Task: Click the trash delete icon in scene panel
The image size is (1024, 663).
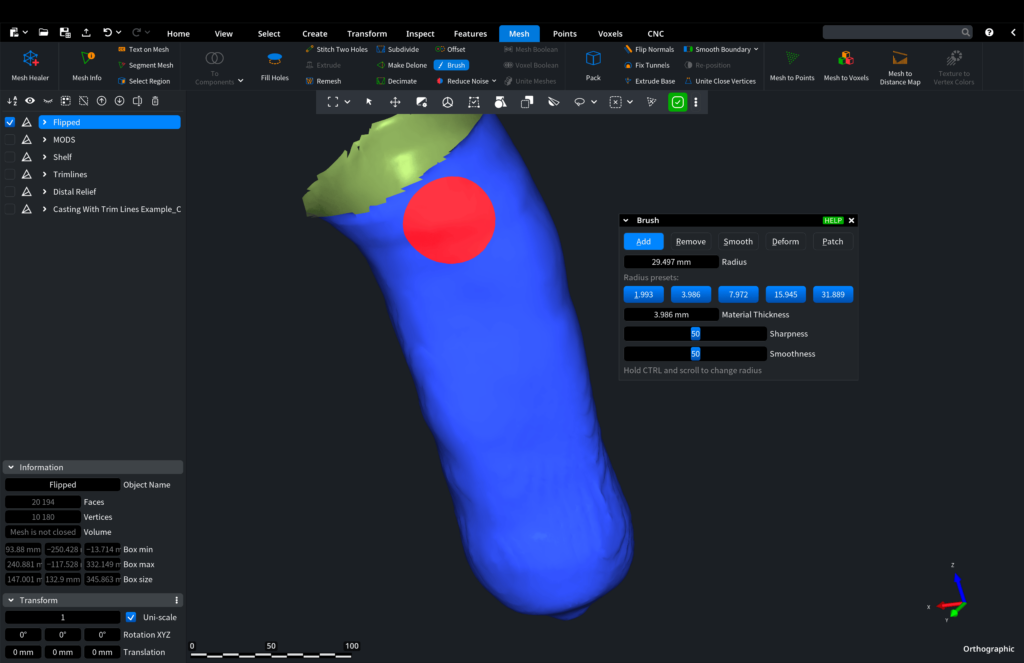Action: (155, 100)
